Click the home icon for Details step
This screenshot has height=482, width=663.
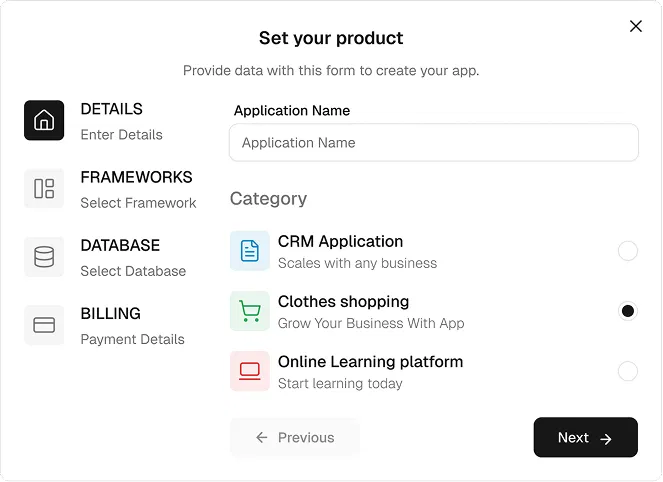[44, 121]
